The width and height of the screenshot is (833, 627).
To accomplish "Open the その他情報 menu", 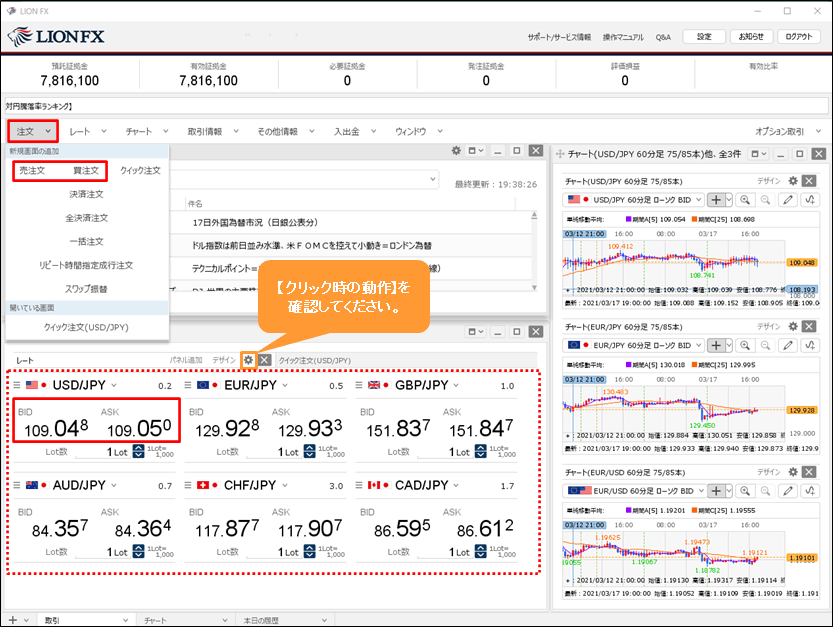I will click(286, 131).
